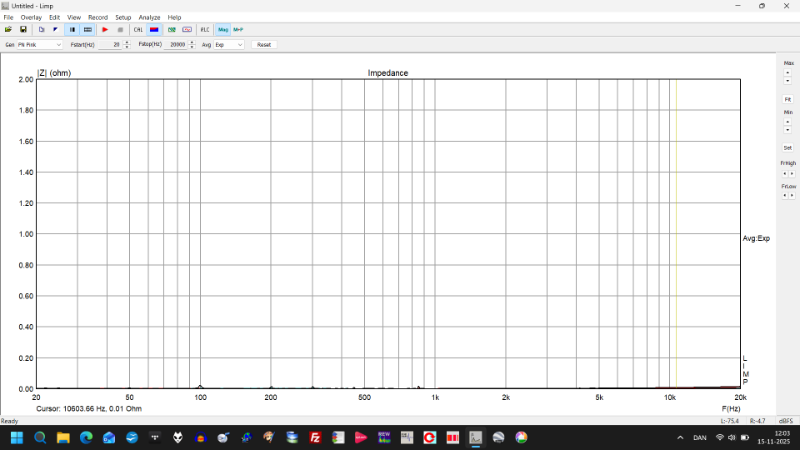Screen dimensions: 800x450
Task: Expand the Avg Exp dropdown
Action: click(239, 45)
